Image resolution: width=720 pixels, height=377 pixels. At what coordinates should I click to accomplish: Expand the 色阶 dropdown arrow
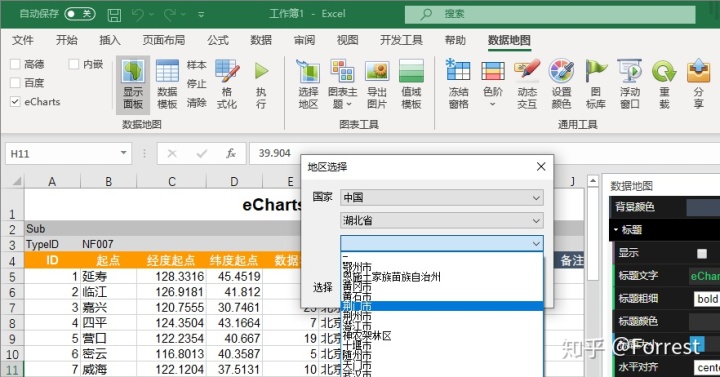click(x=493, y=104)
